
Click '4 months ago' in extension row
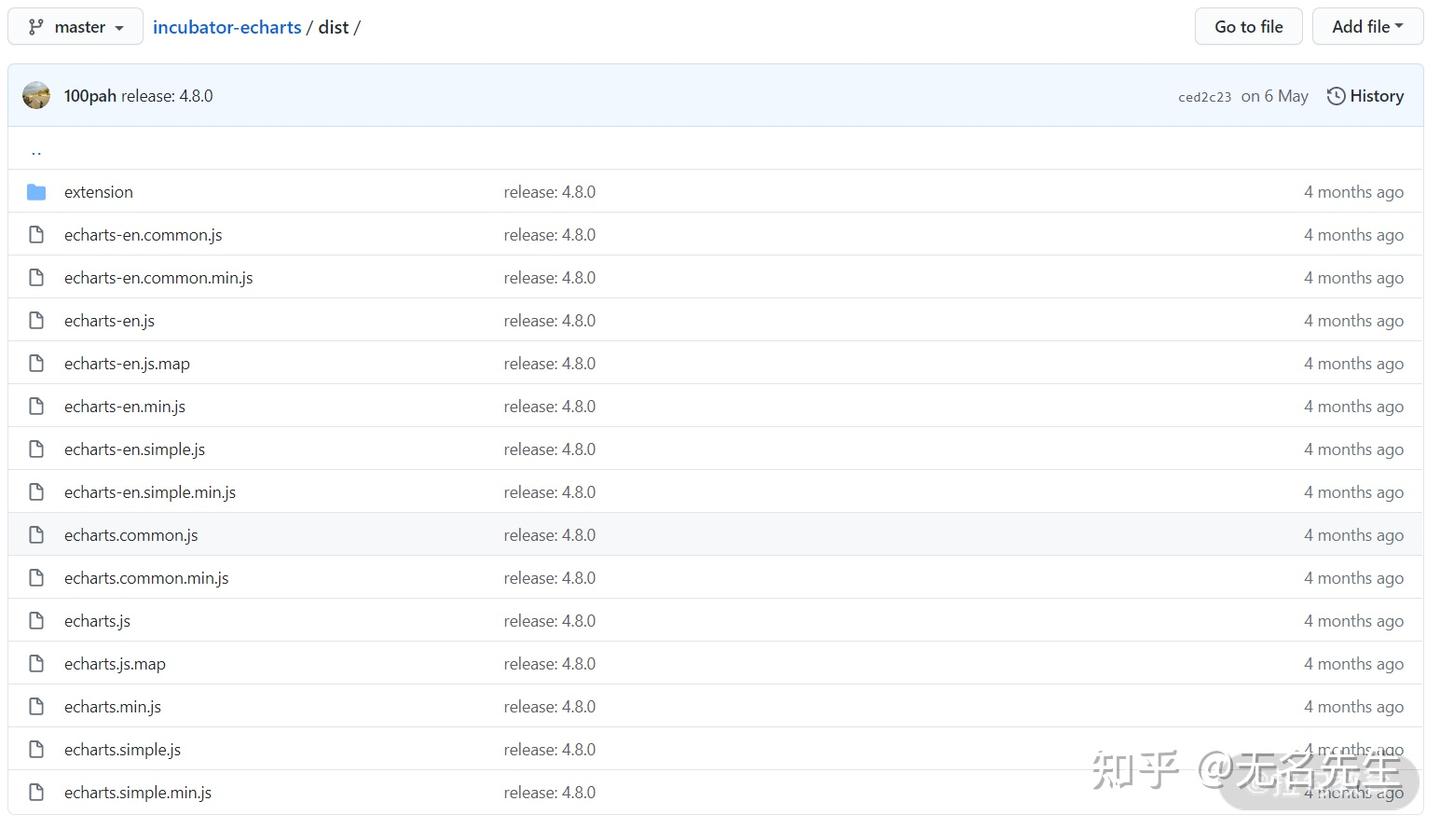point(1354,192)
